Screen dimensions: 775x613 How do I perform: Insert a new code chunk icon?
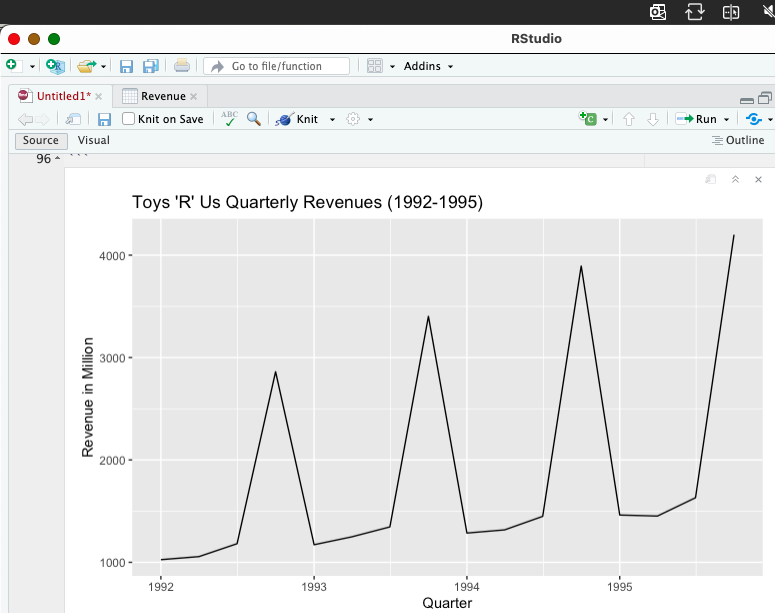[588, 118]
